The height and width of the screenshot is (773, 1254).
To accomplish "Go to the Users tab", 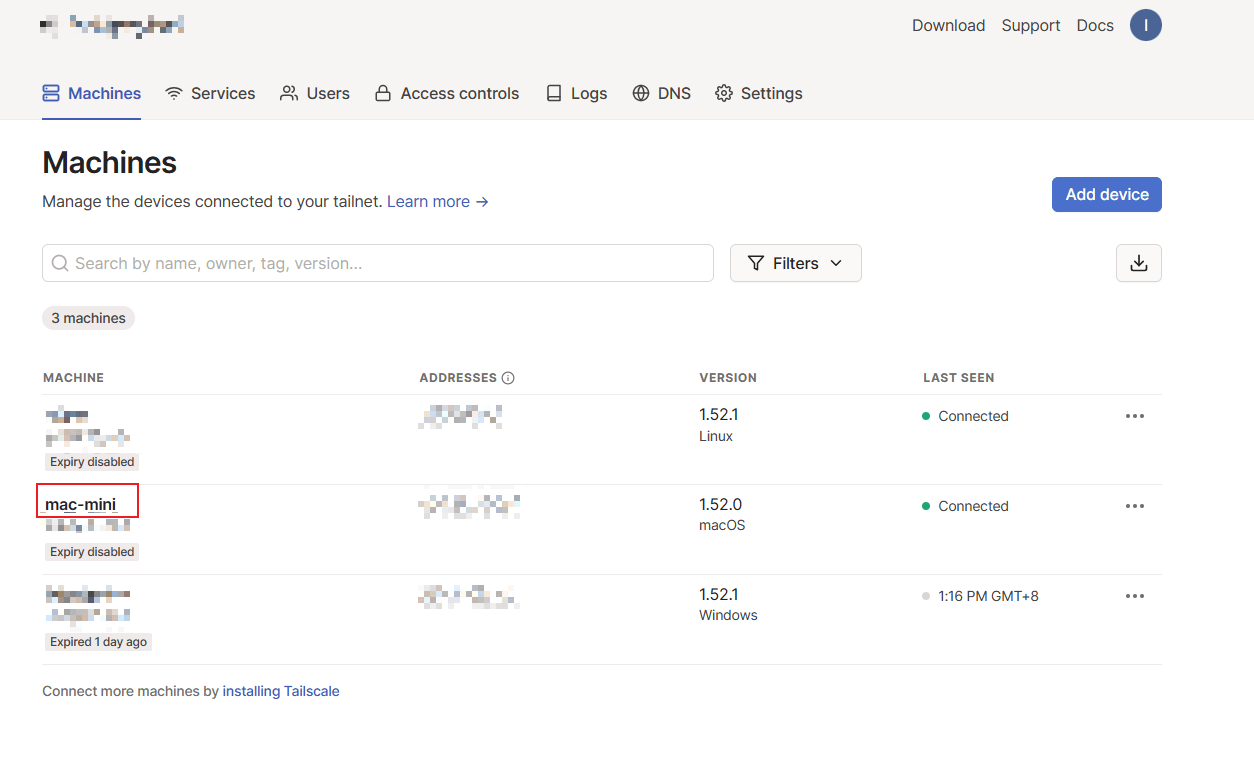I will (315, 93).
